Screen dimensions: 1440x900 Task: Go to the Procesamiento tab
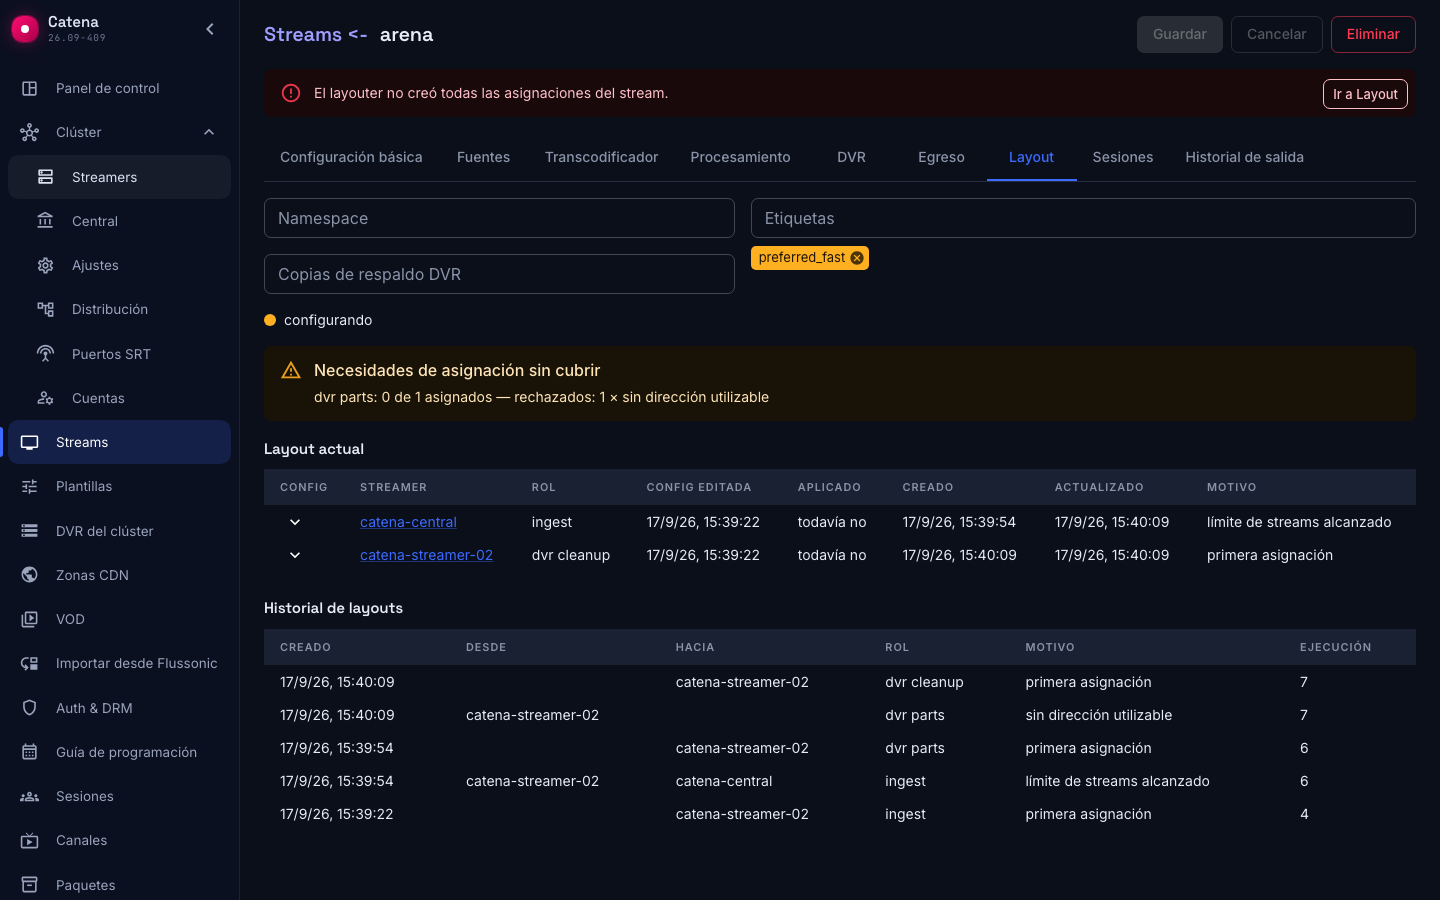pyautogui.click(x=740, y=157)
